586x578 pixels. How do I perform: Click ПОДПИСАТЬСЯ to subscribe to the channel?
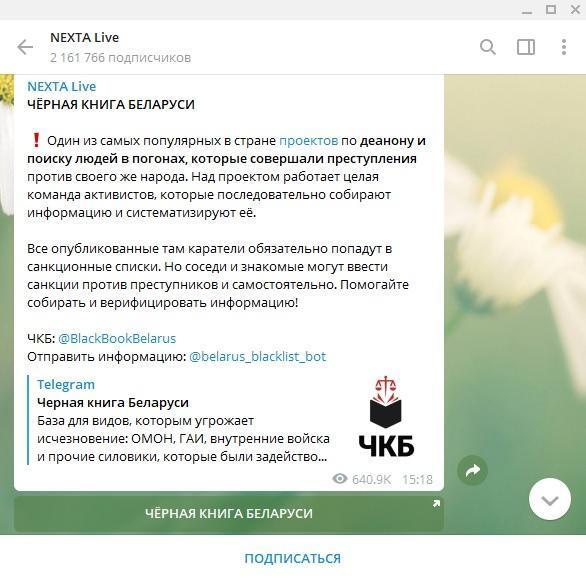[293, 559]
